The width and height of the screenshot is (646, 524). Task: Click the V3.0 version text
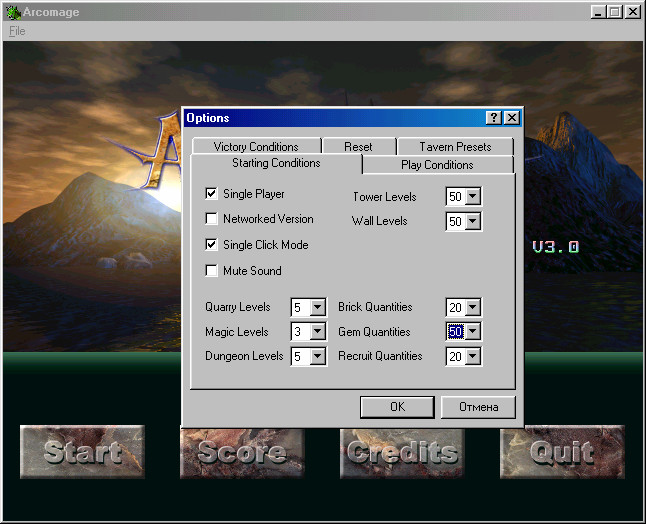pos(556,247)
